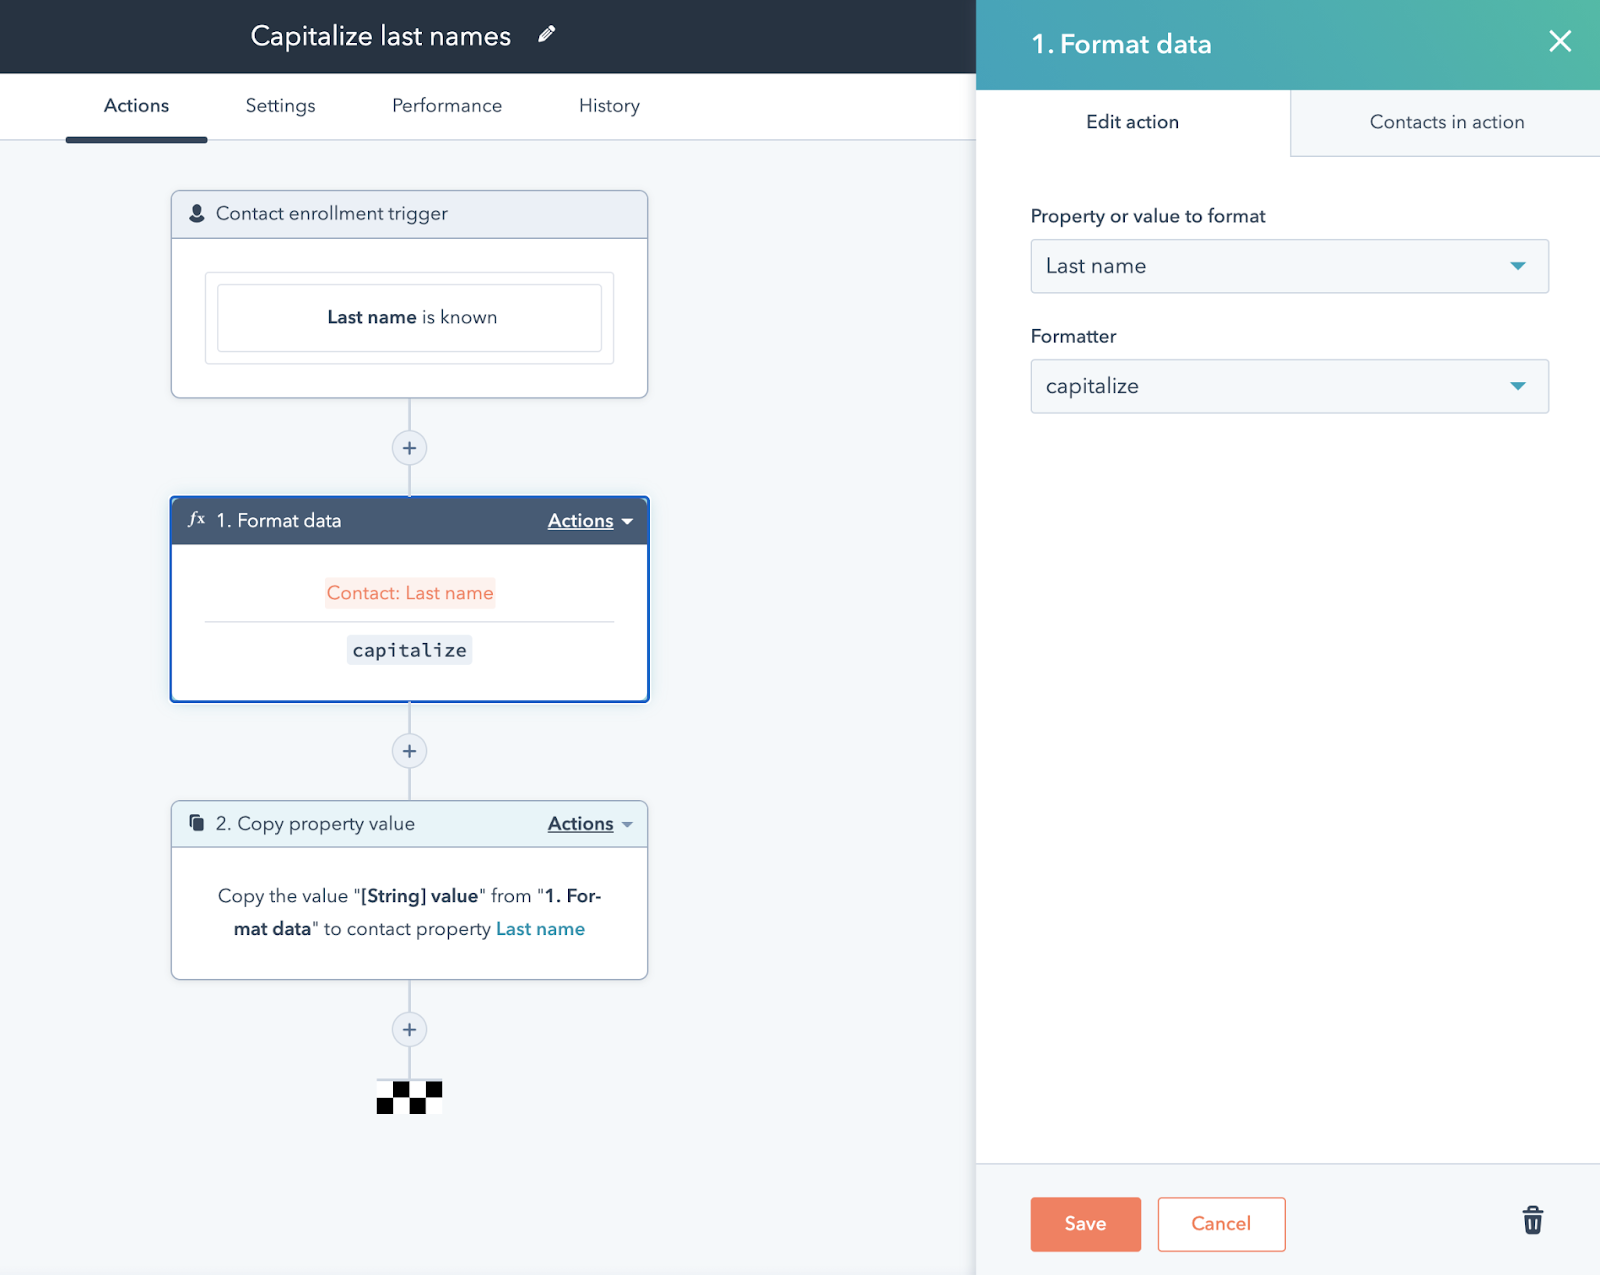Viewport: 1600px width, 1275px height.
Task: Click the contact icon on the enrollment trigger
Action: [196, 212]
